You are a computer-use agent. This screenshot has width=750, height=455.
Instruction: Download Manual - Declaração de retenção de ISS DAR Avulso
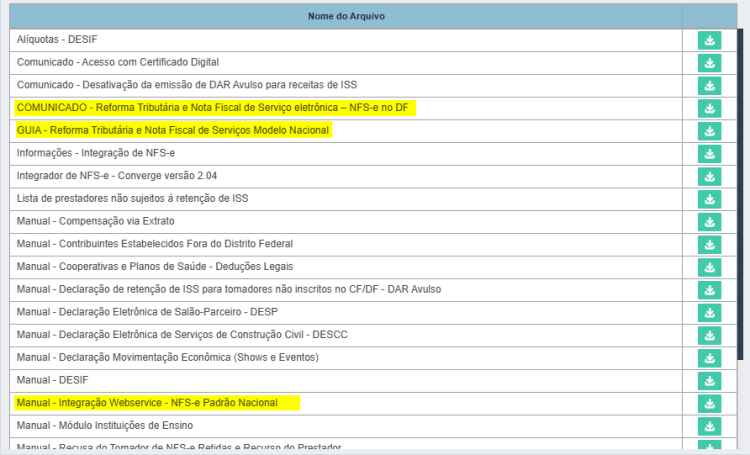click(709, 290)
